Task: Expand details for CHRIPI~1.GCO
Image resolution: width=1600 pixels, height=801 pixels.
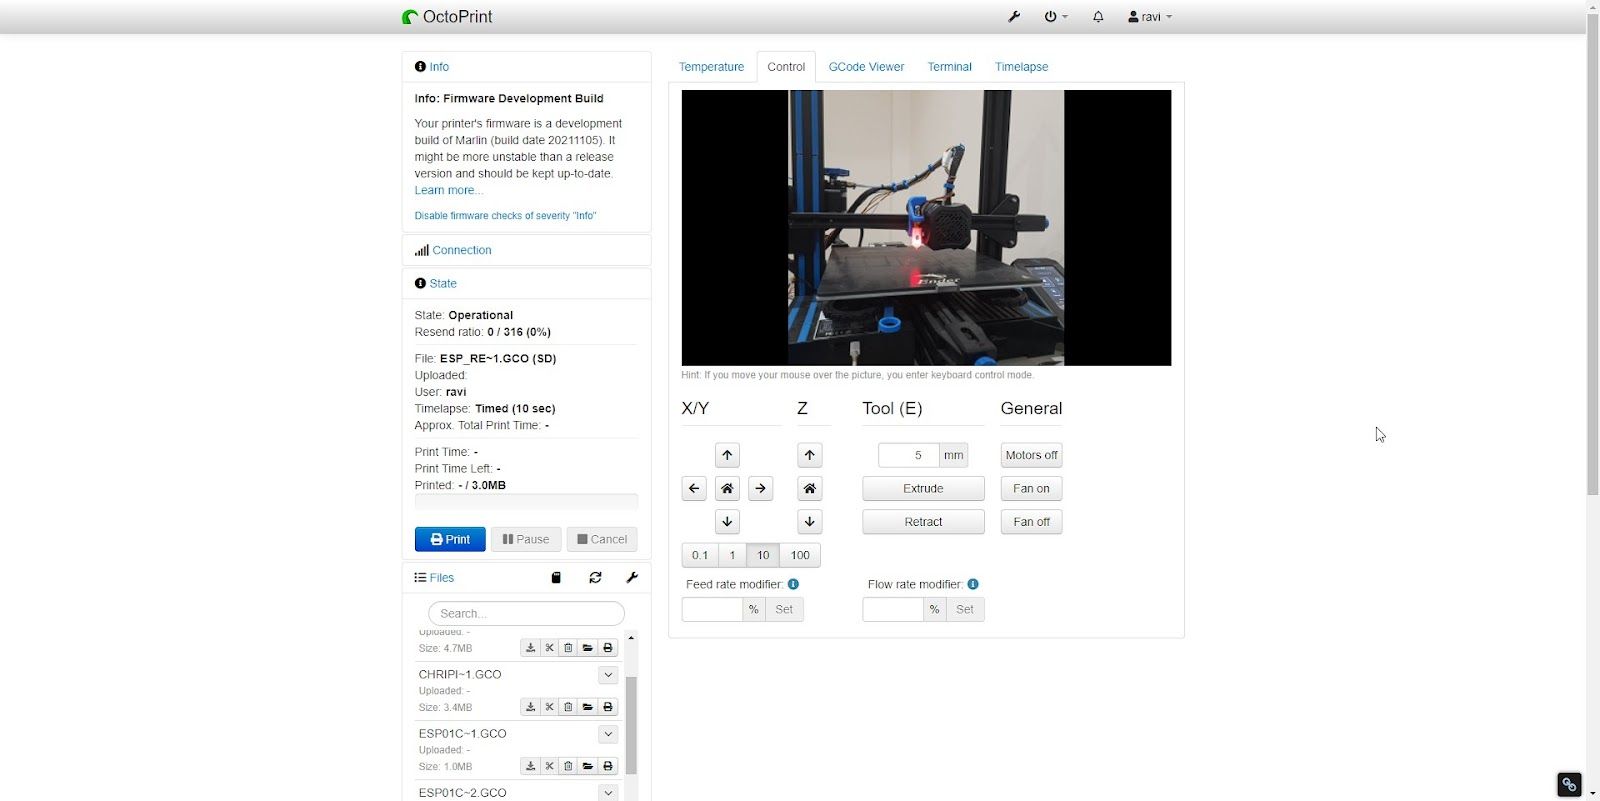Action: [x=608, y=675]
